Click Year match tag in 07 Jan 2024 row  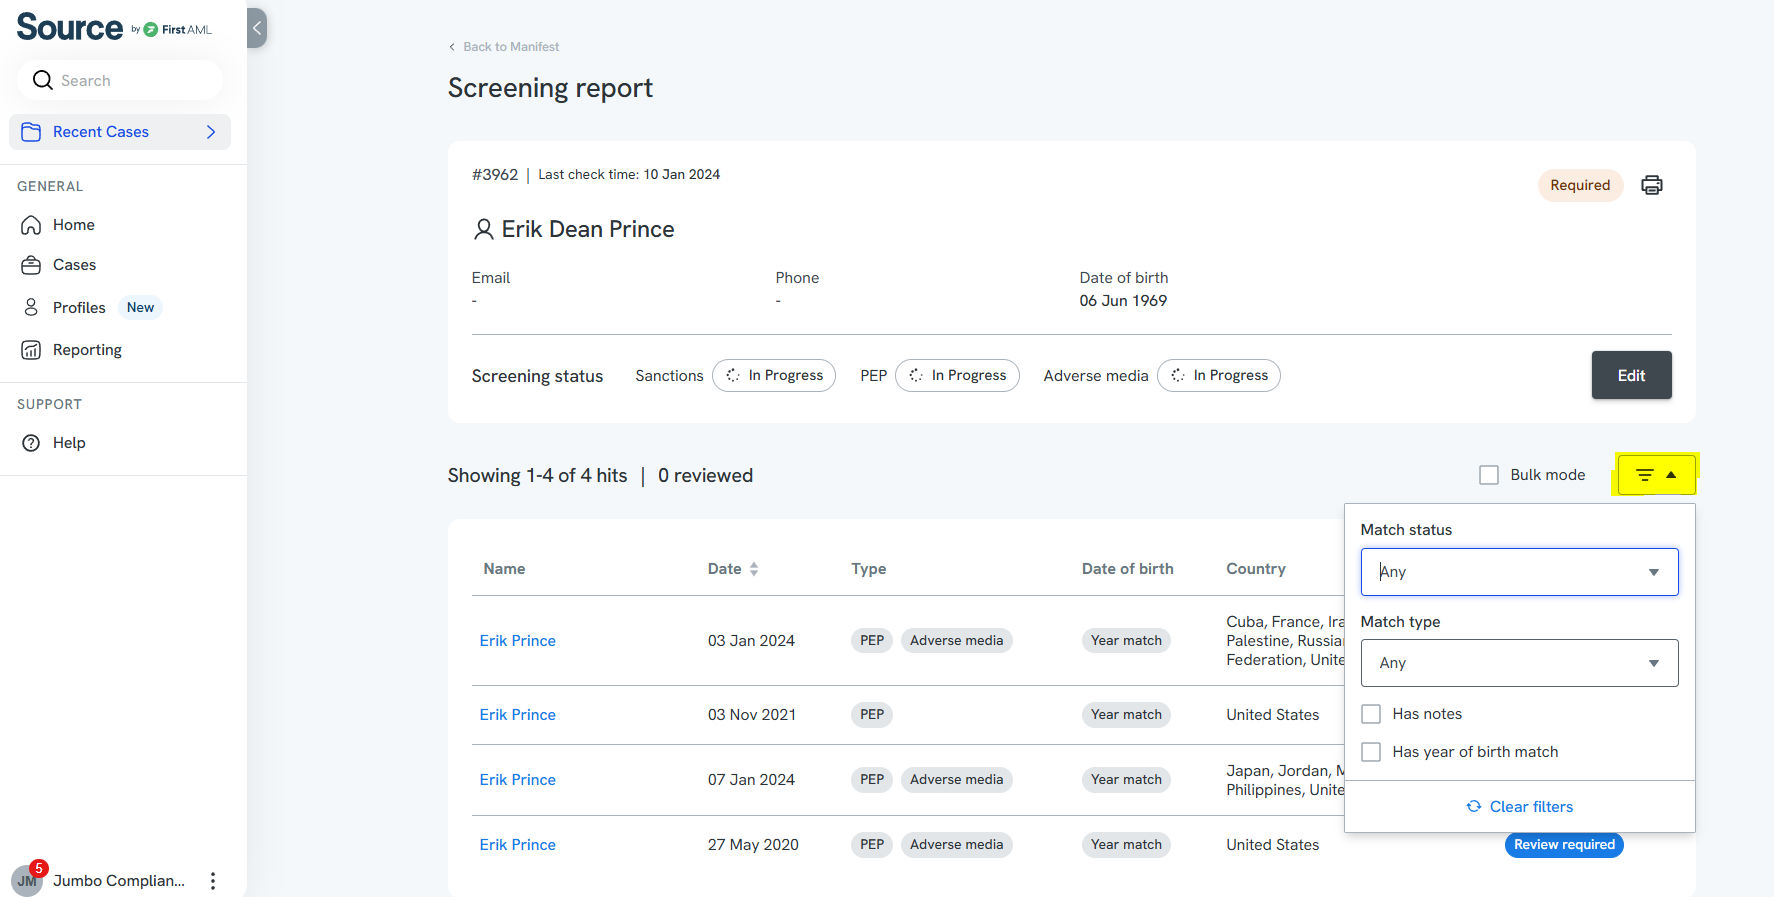1126,780
